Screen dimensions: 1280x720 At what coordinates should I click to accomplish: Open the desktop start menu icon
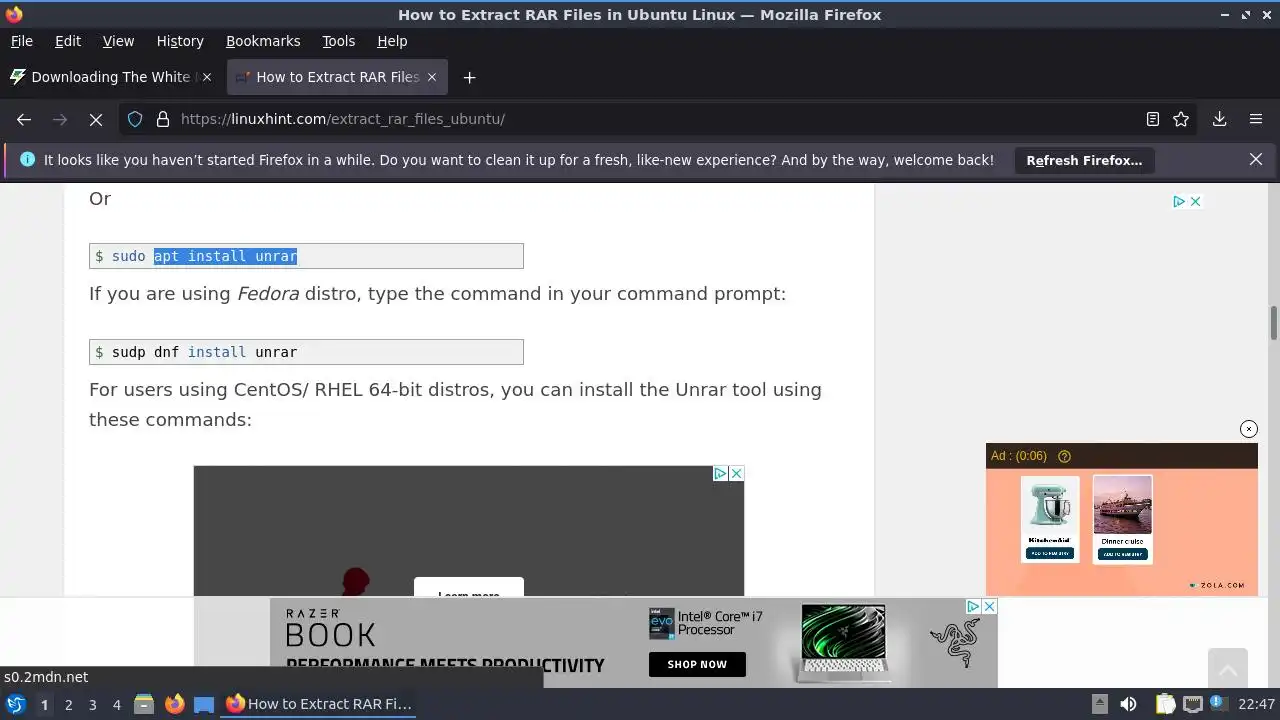coord(16,704)
